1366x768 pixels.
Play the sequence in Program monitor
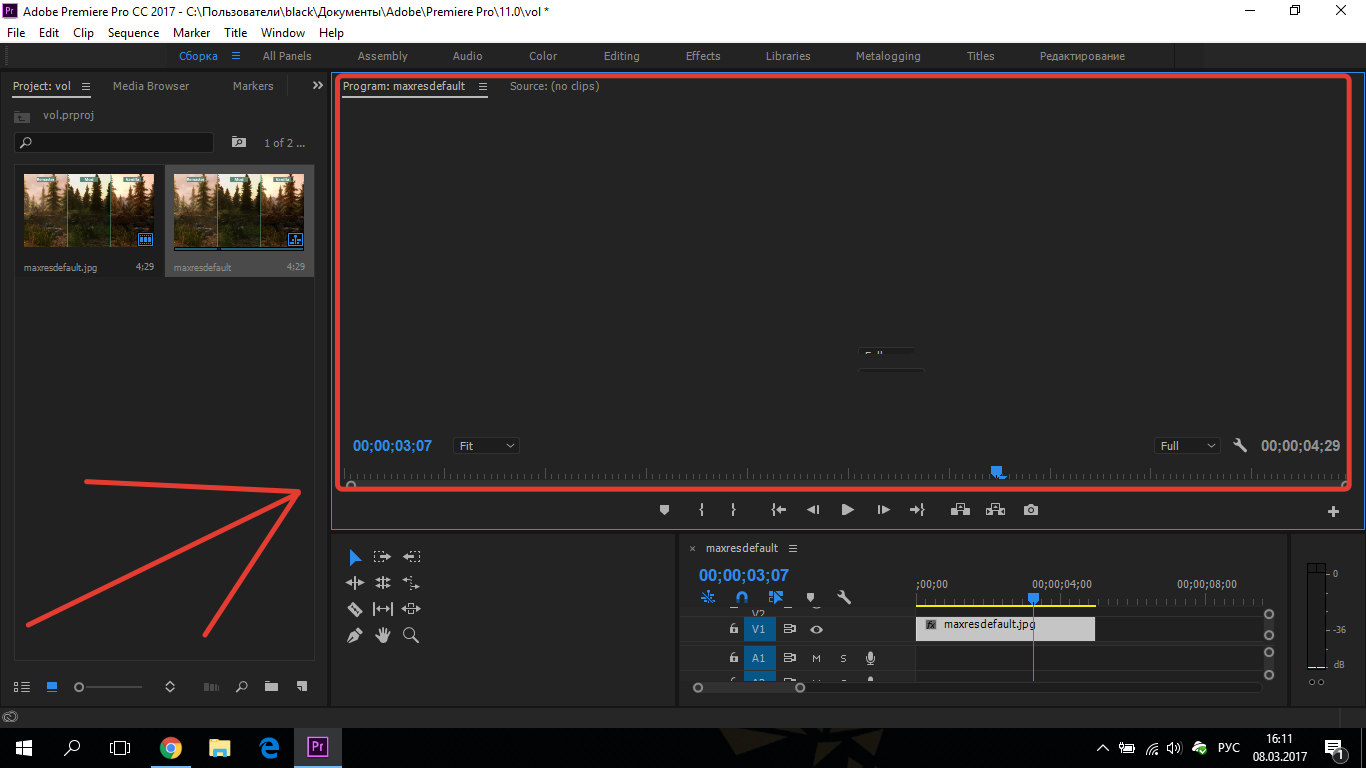point(847,510)
